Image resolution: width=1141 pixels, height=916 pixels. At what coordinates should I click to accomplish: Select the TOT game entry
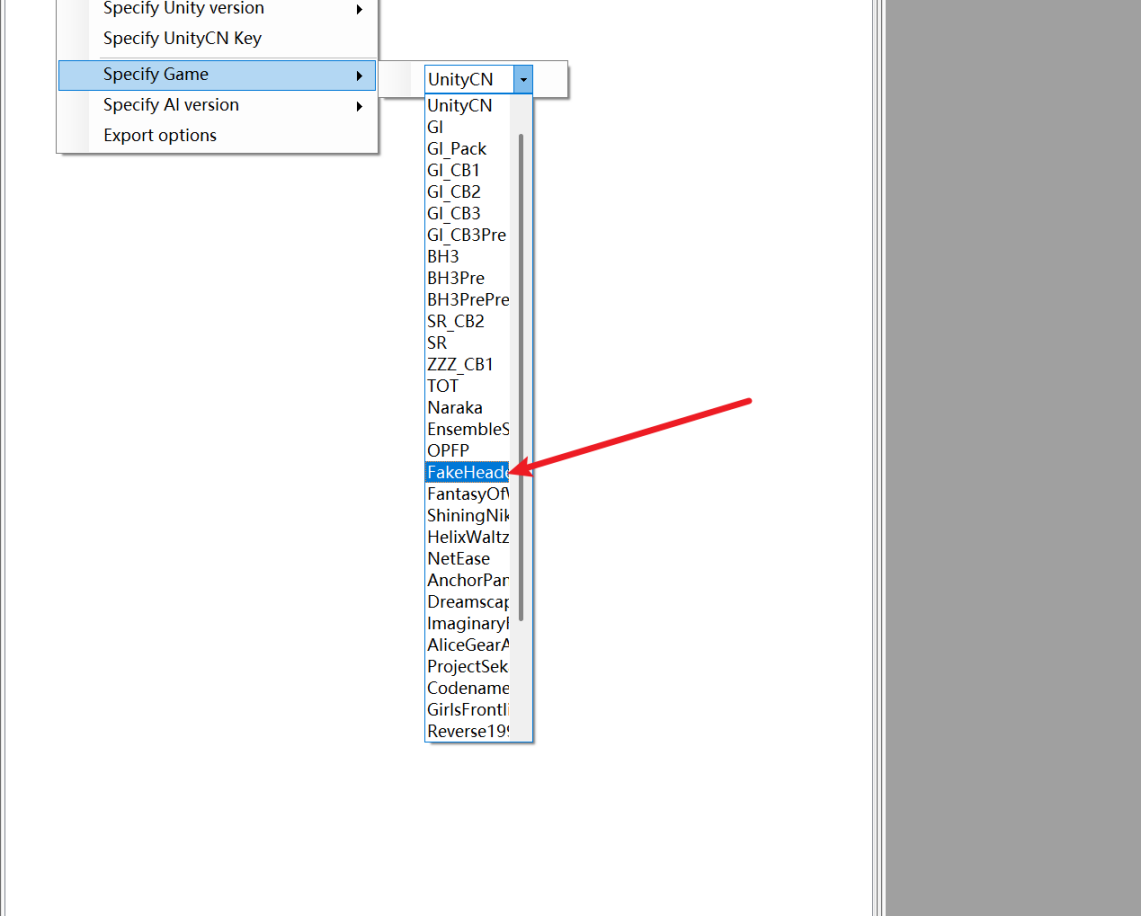pos(467,386)
